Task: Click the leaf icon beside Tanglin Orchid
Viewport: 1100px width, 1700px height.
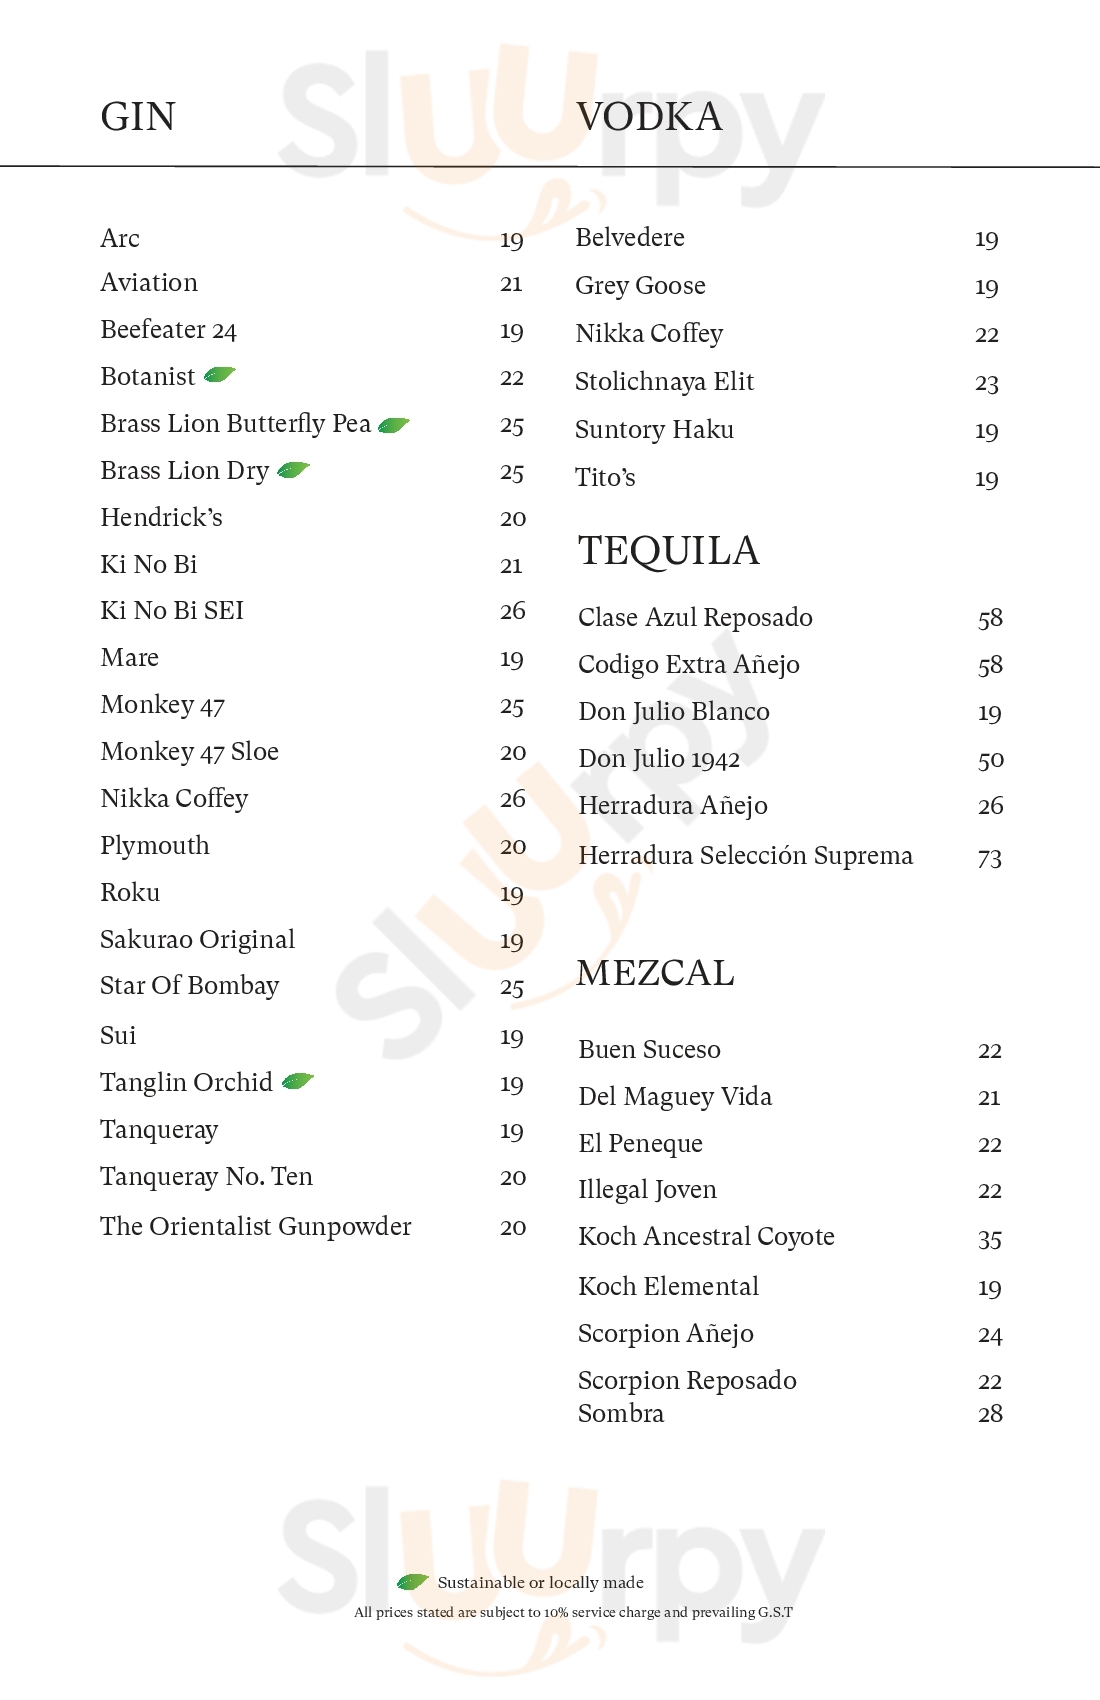Action: (x=298, y=1081)
